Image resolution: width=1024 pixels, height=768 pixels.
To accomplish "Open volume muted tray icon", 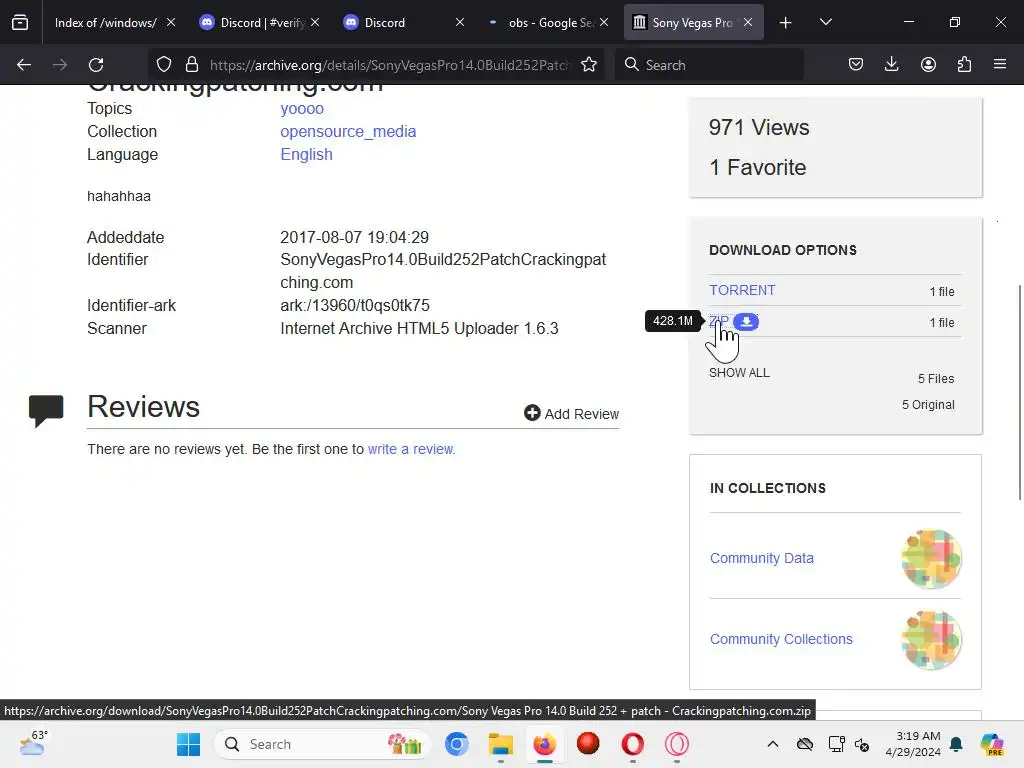I will tap(862, 744).
